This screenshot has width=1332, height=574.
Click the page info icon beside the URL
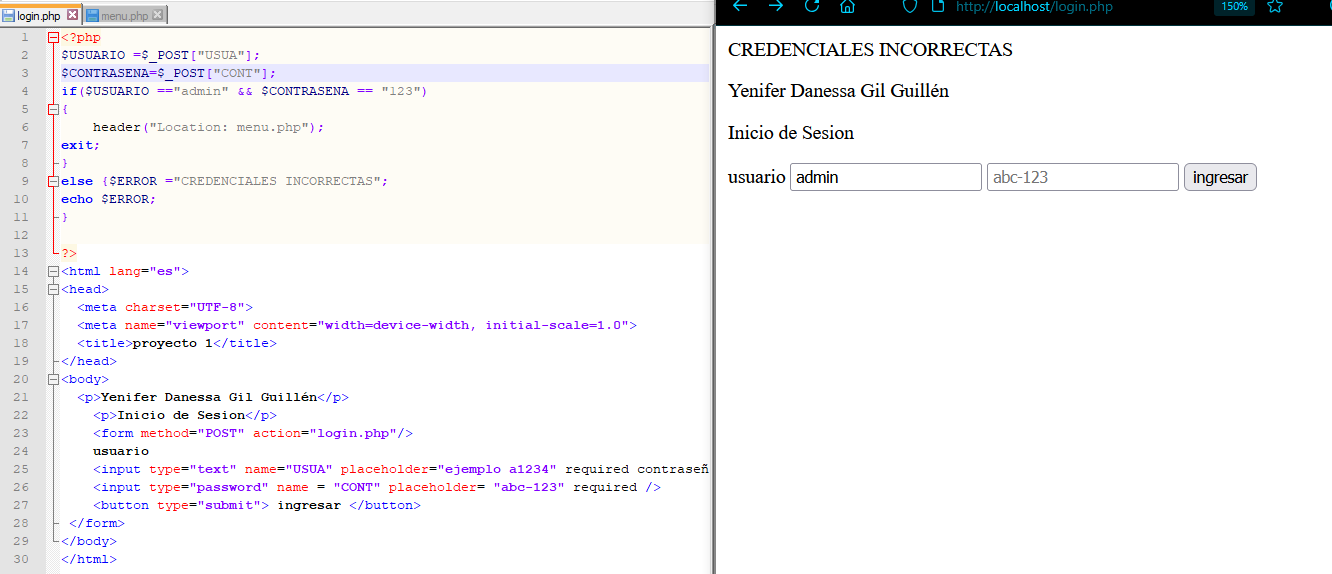[x=937, y=6]
